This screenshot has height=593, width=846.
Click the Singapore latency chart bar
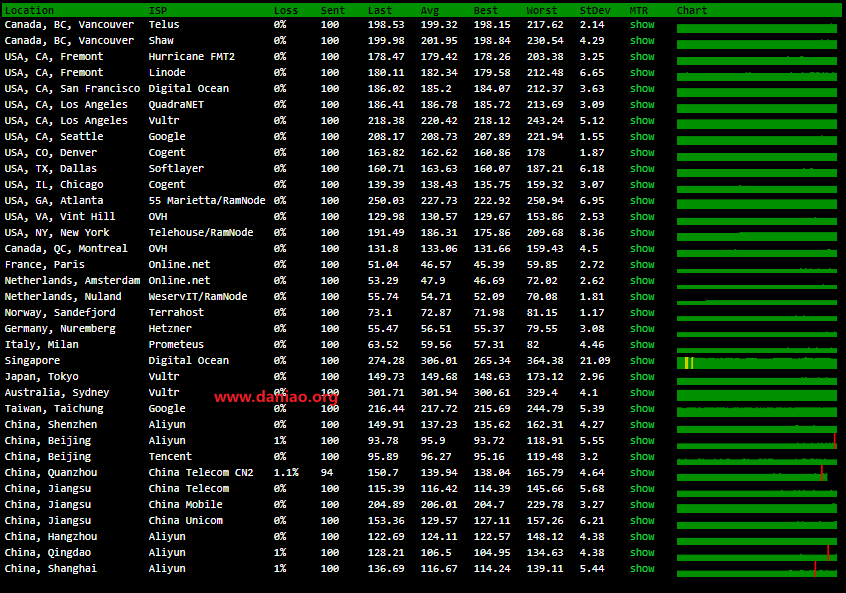(757, 363)
